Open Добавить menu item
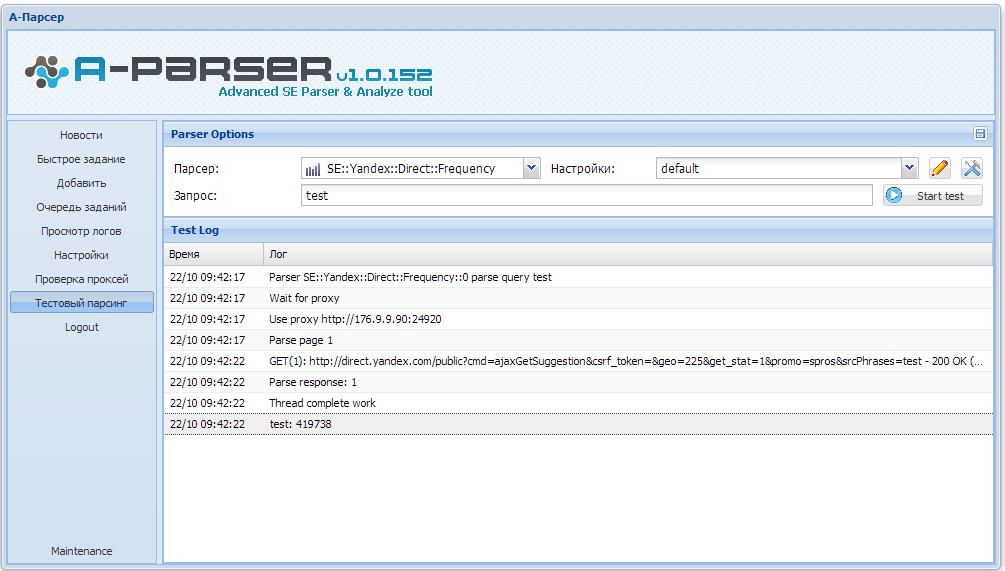The width and height of the screenshot is (1005, 571). pos(81,183)
